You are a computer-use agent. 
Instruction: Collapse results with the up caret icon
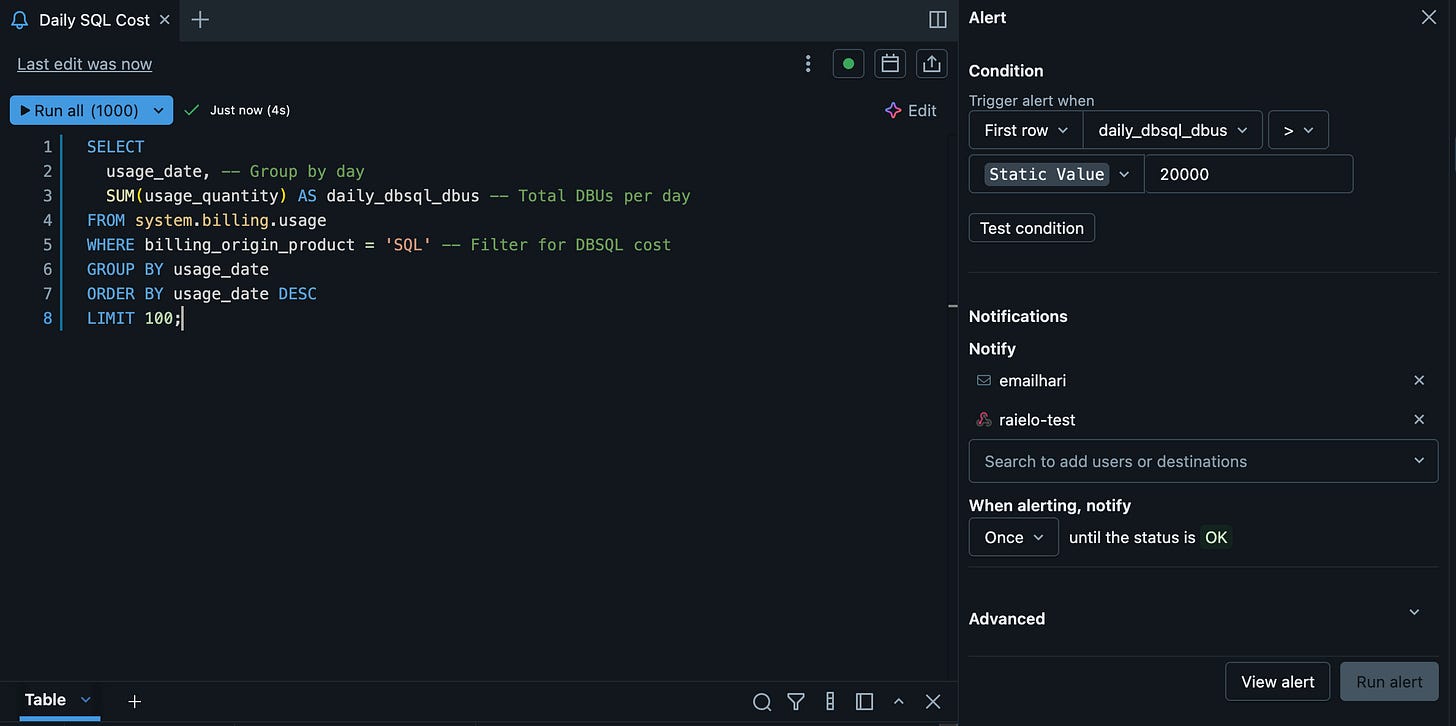tap(898, 702)
